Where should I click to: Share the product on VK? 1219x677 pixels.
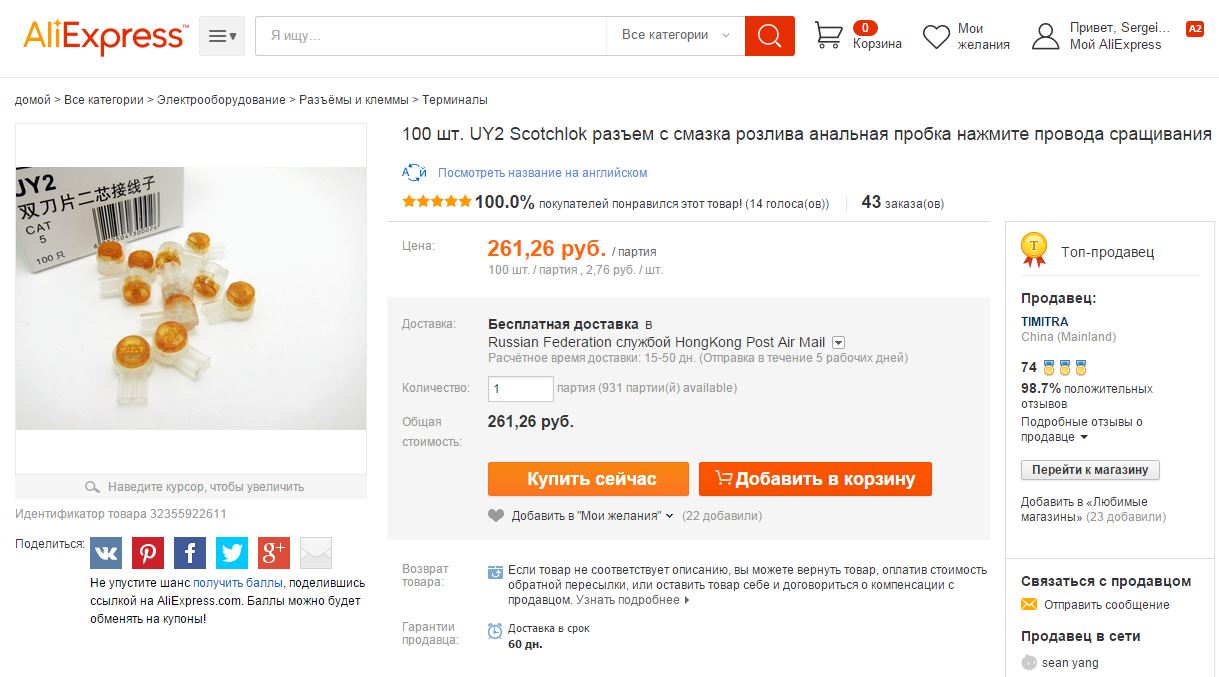(106, 553)
